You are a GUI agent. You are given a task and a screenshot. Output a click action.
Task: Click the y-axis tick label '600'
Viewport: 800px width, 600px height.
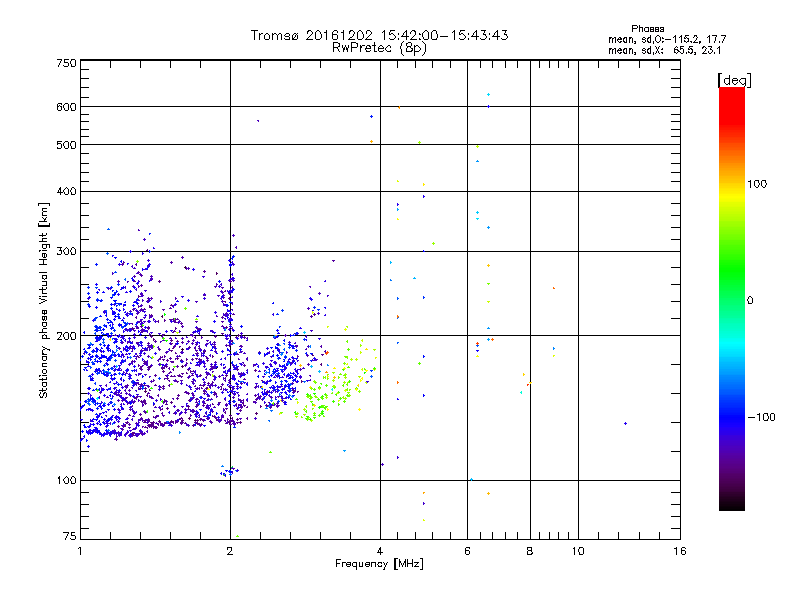point(66,107)
